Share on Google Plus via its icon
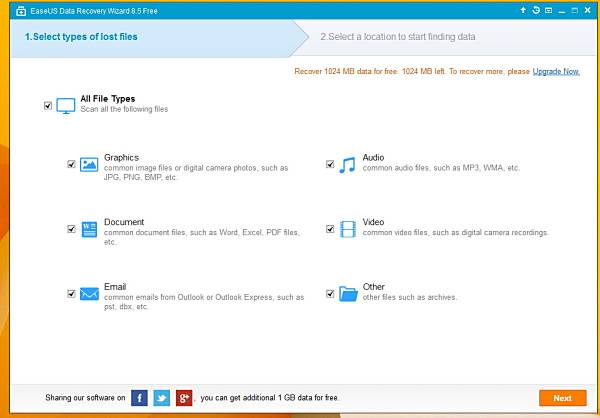 tap(184, 398)
